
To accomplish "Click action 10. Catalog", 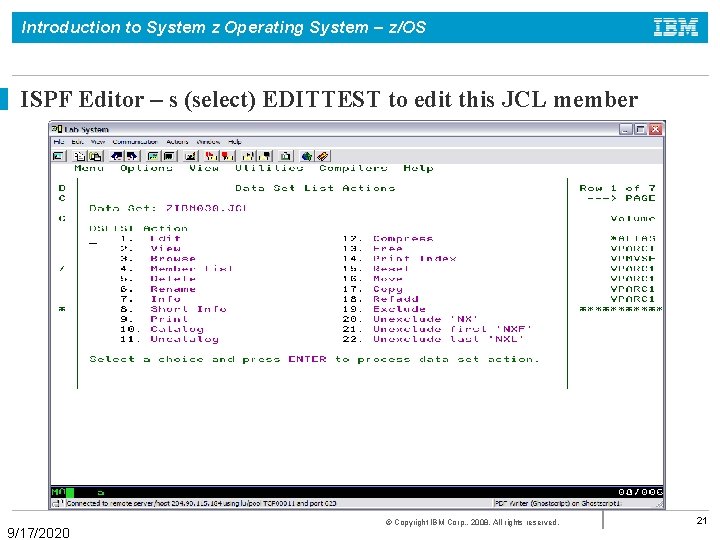I will pos(162,329).
